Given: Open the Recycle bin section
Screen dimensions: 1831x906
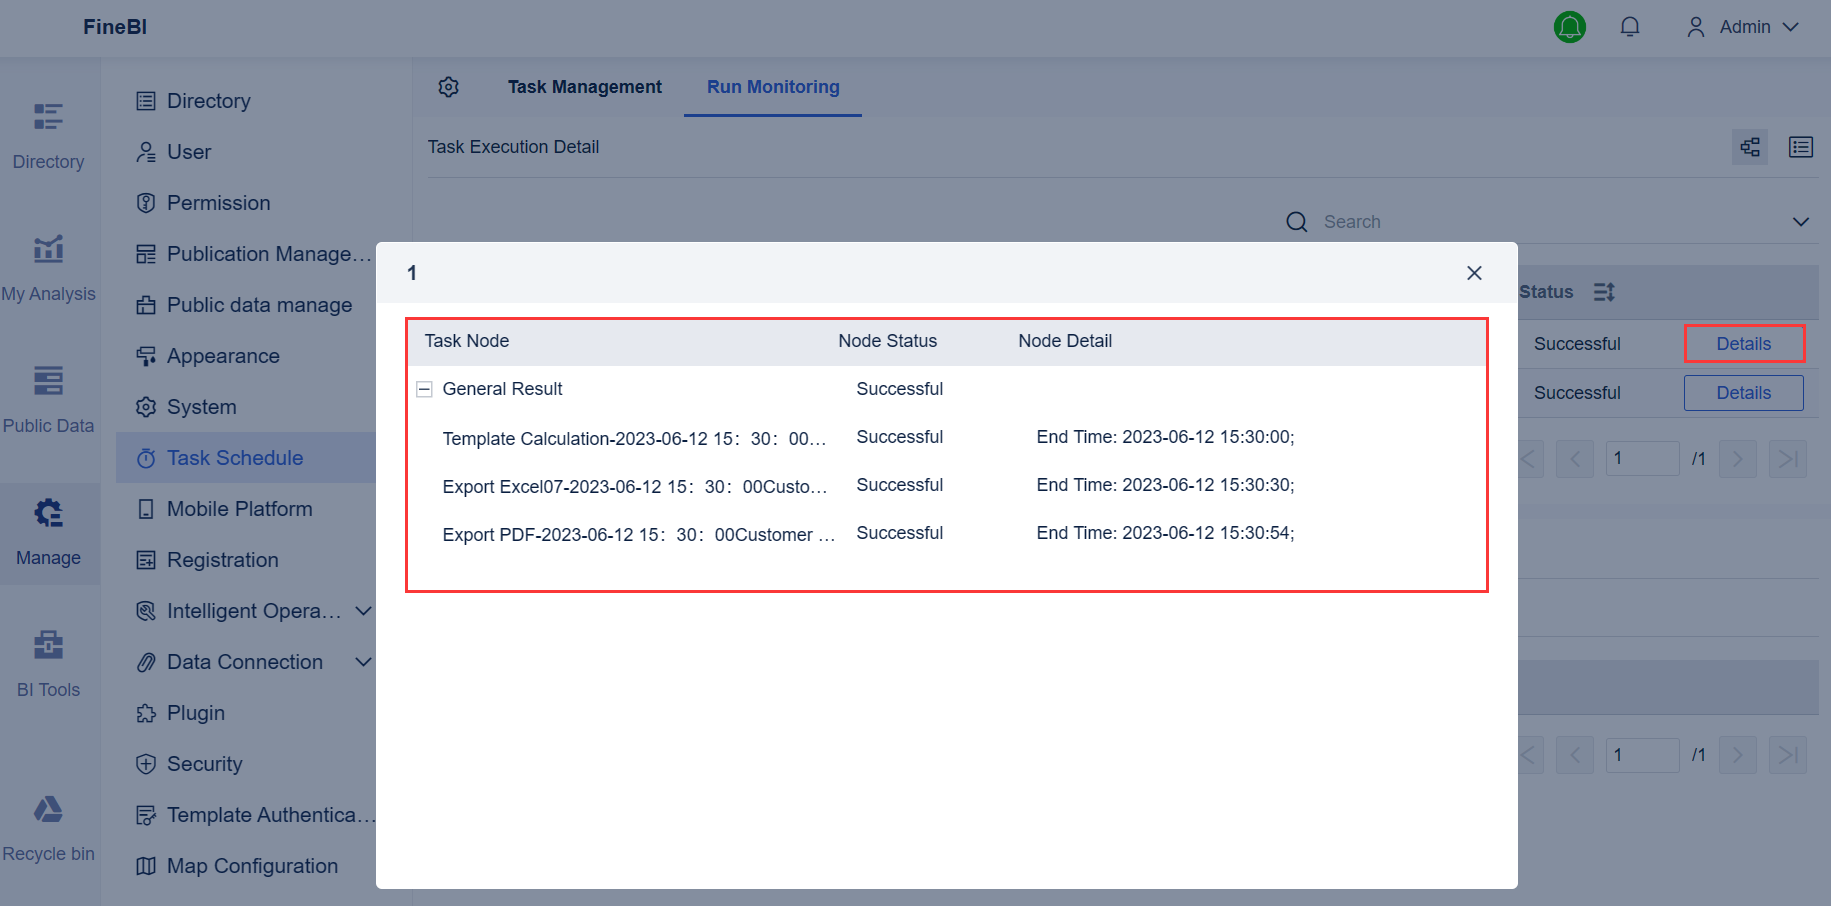Looking at the screenshot, I should (48, 825).
